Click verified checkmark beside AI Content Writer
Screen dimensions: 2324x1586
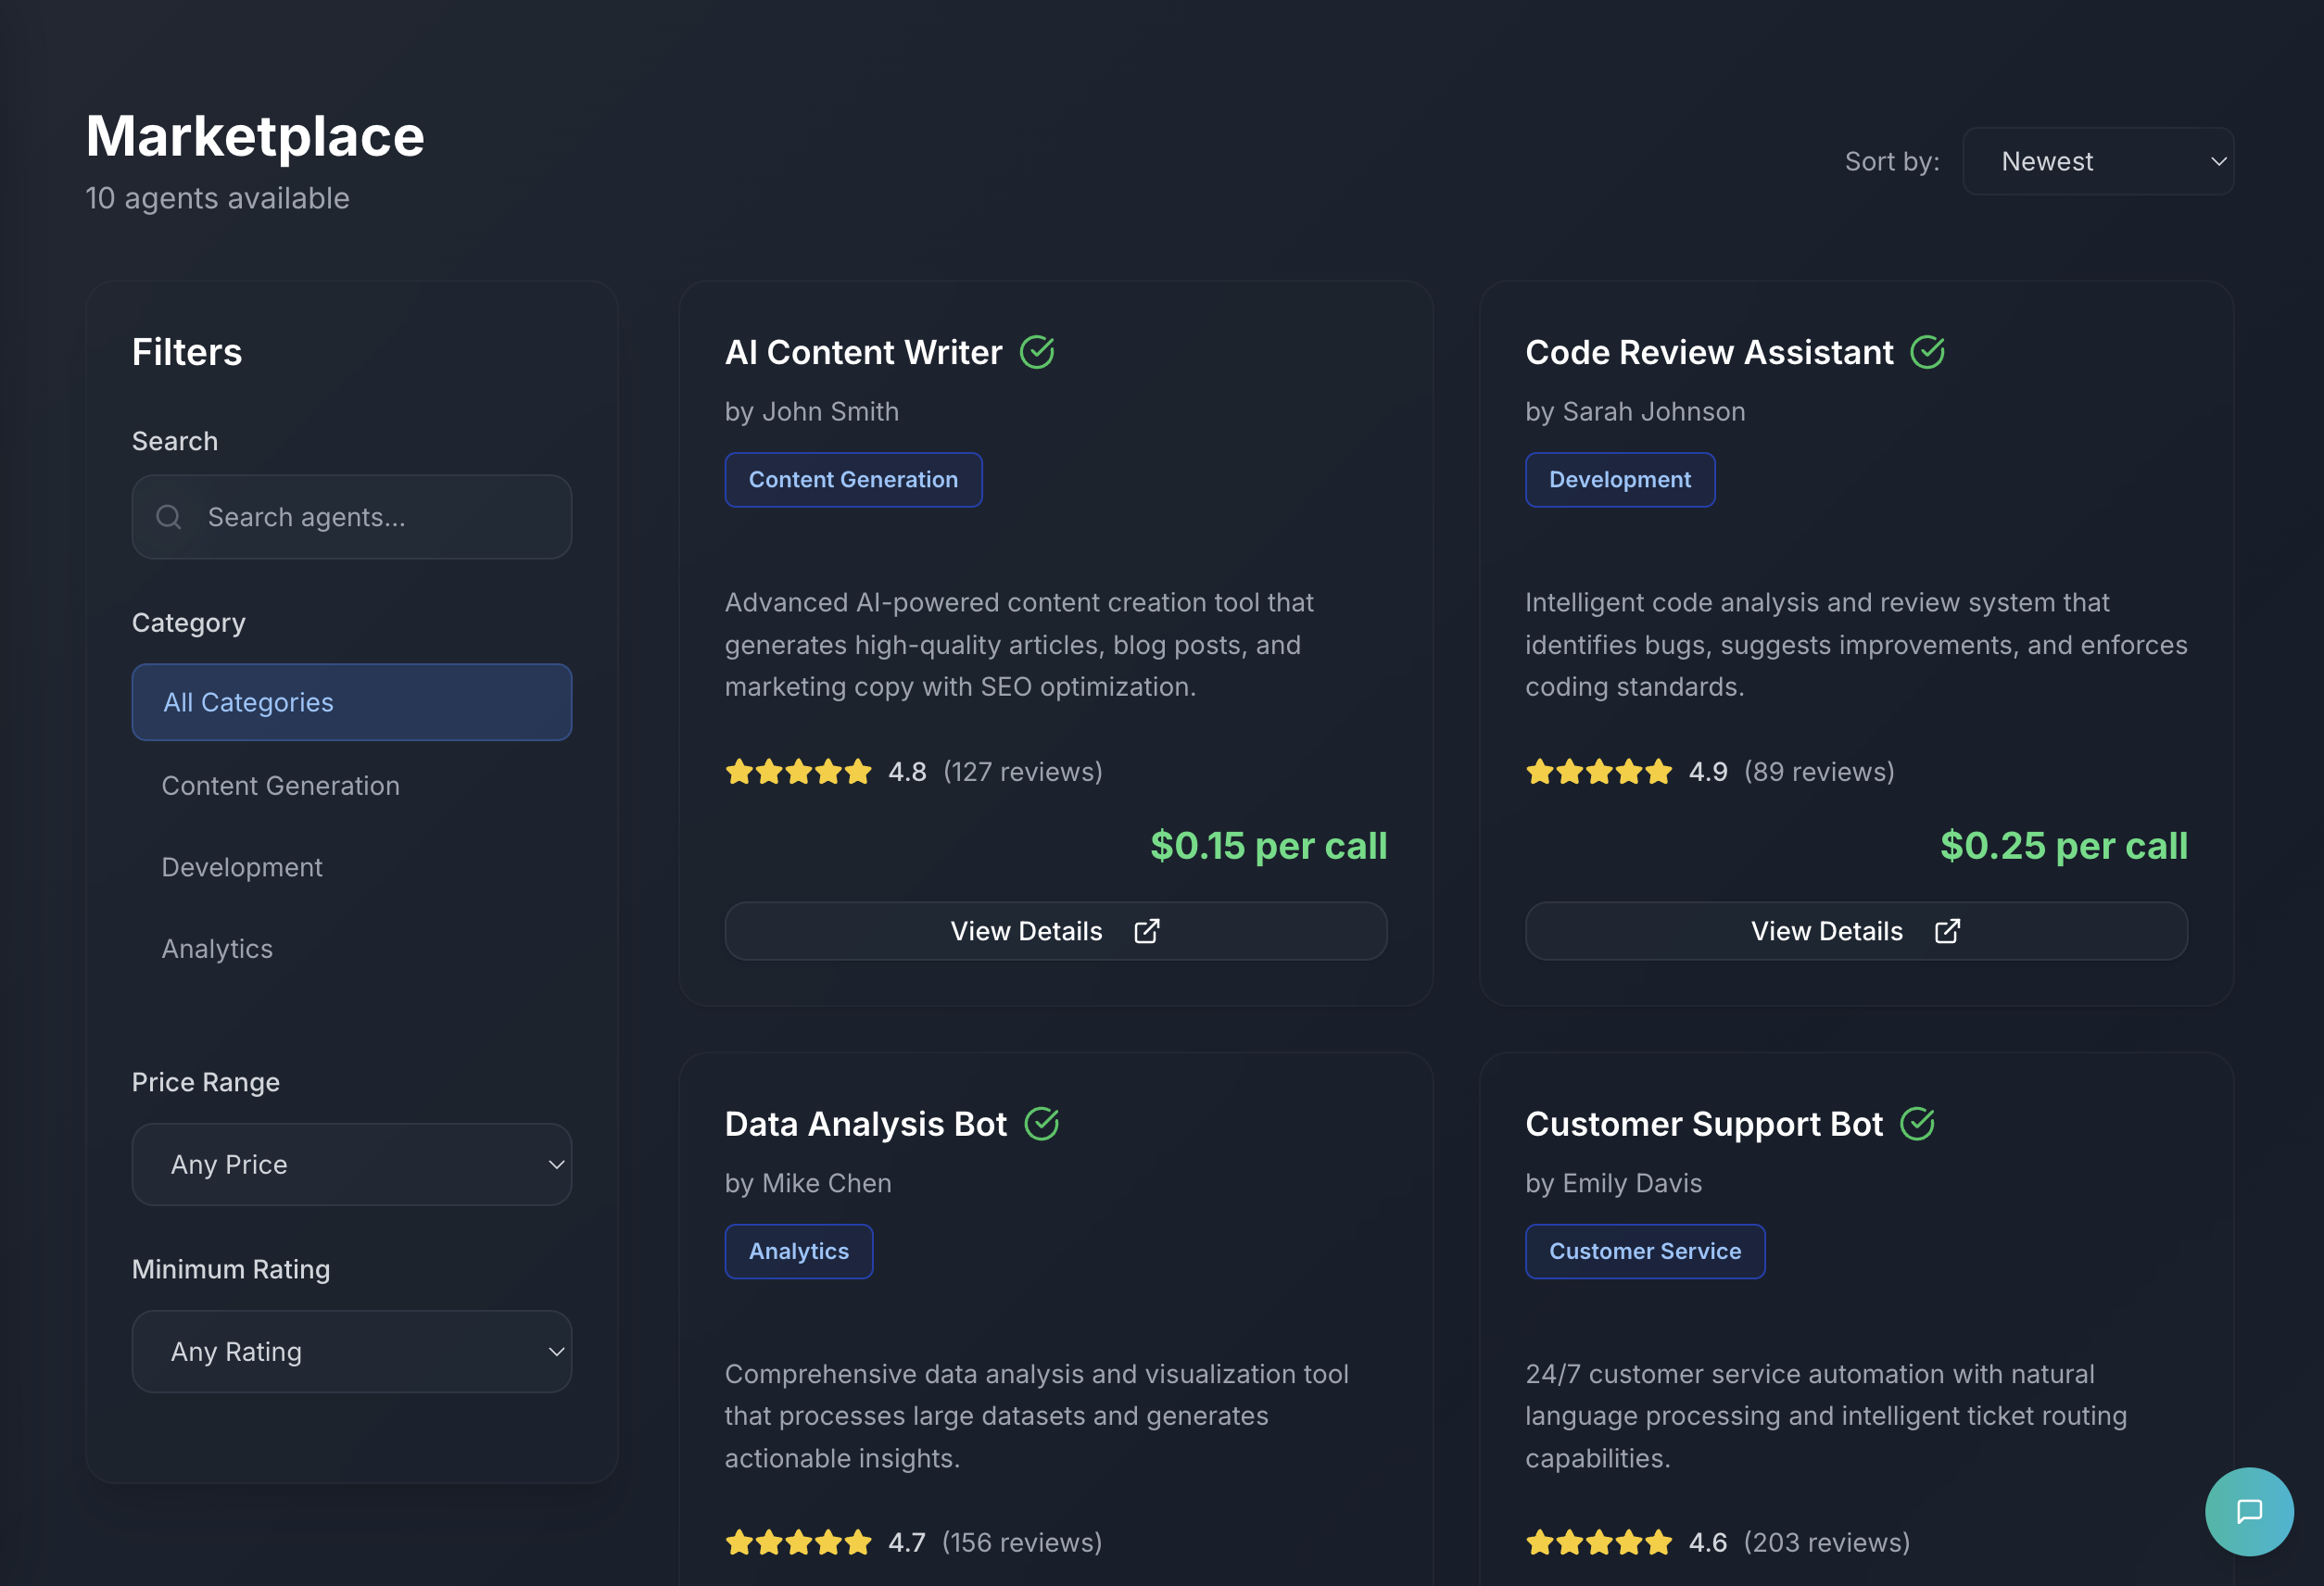click(x=1037, y=352)
